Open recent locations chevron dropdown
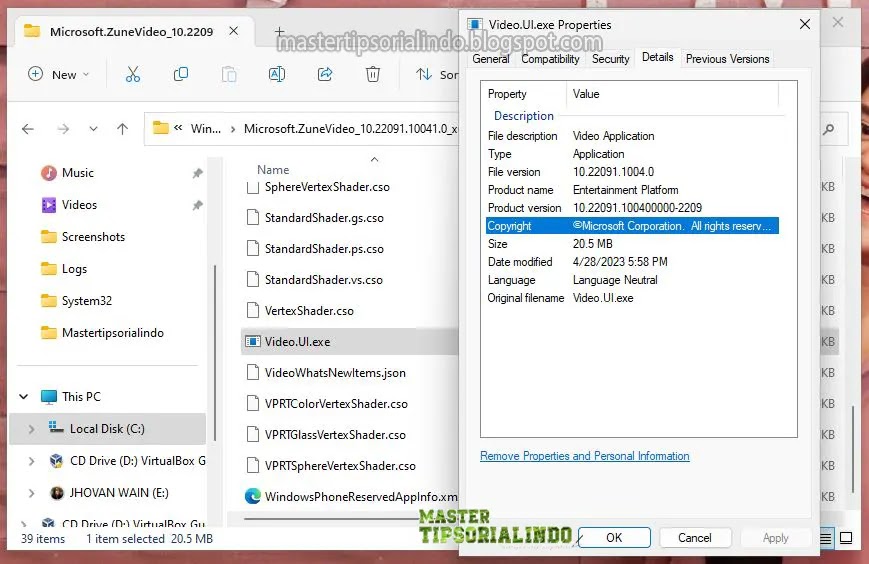The width and height of the screenshot is (869, 564). pos(94,129)
